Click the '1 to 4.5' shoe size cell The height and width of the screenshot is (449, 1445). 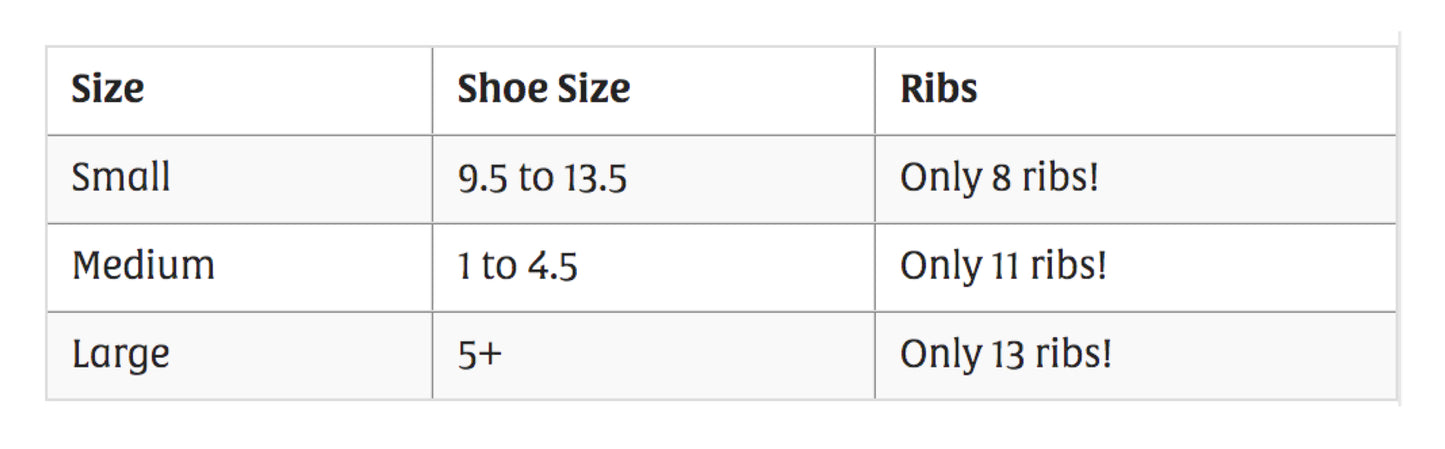517,267
